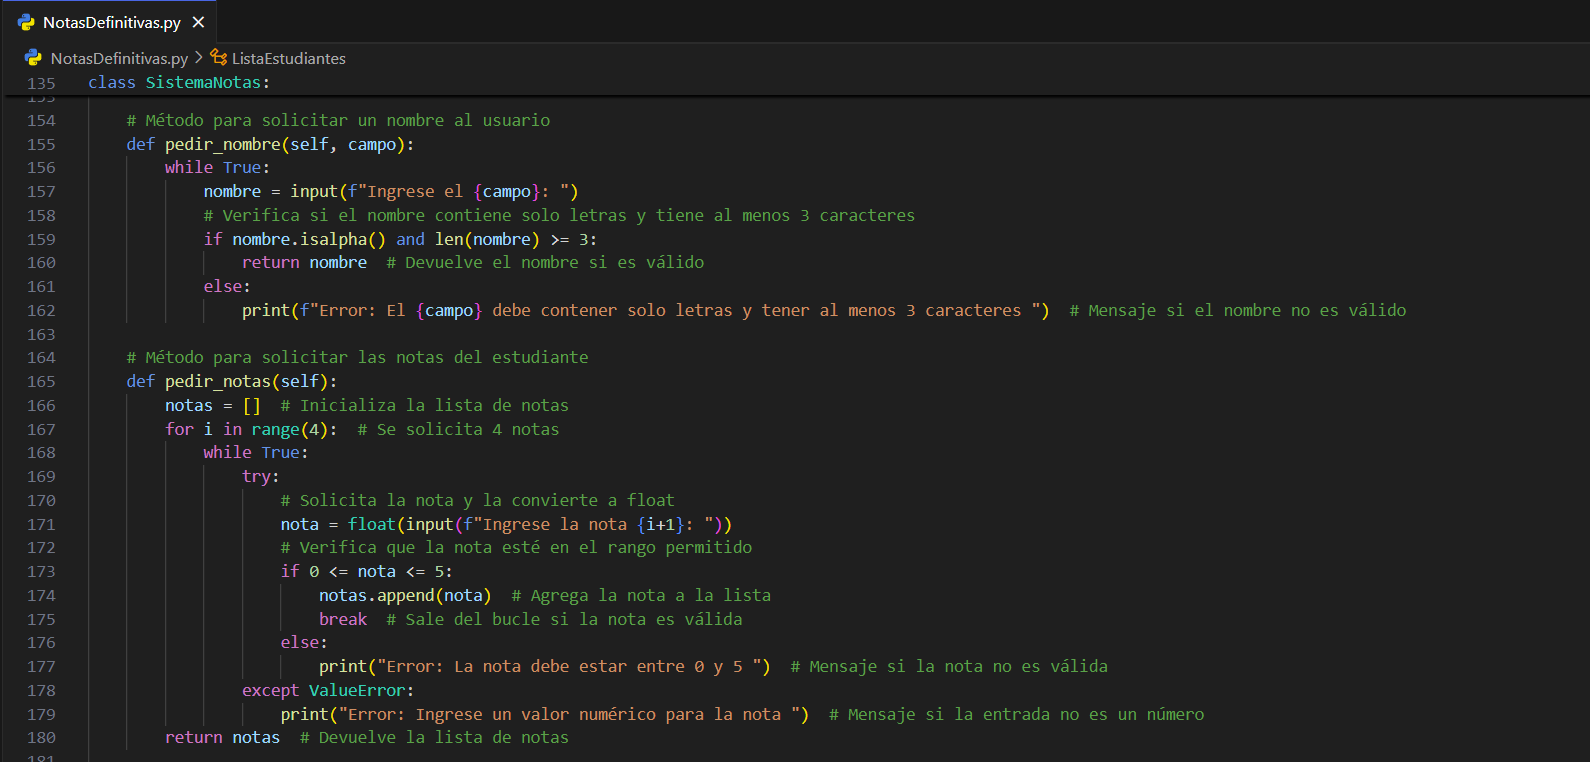Click the float call on line 171
1590x762 pixels.
point(371,524)
